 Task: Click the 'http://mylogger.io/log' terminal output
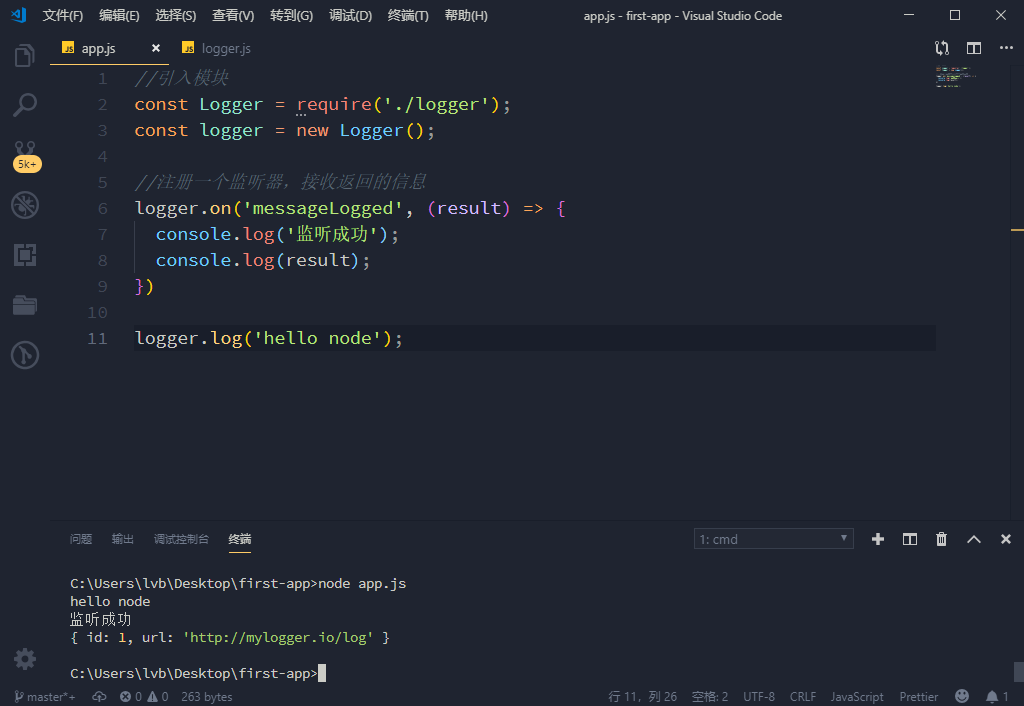pos(278,637)
